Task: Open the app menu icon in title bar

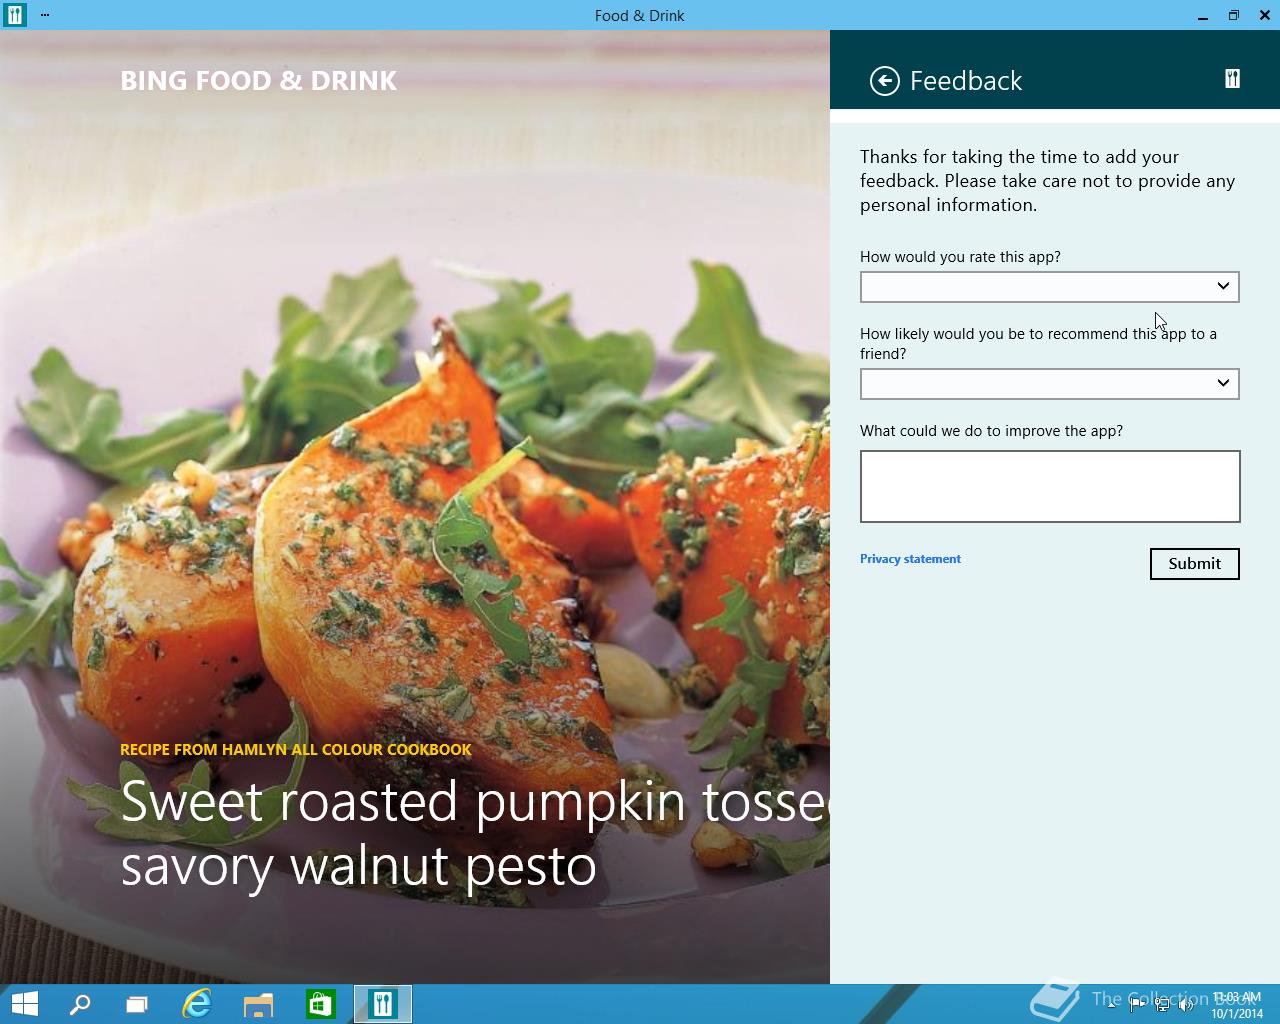Action: [14, 15]
